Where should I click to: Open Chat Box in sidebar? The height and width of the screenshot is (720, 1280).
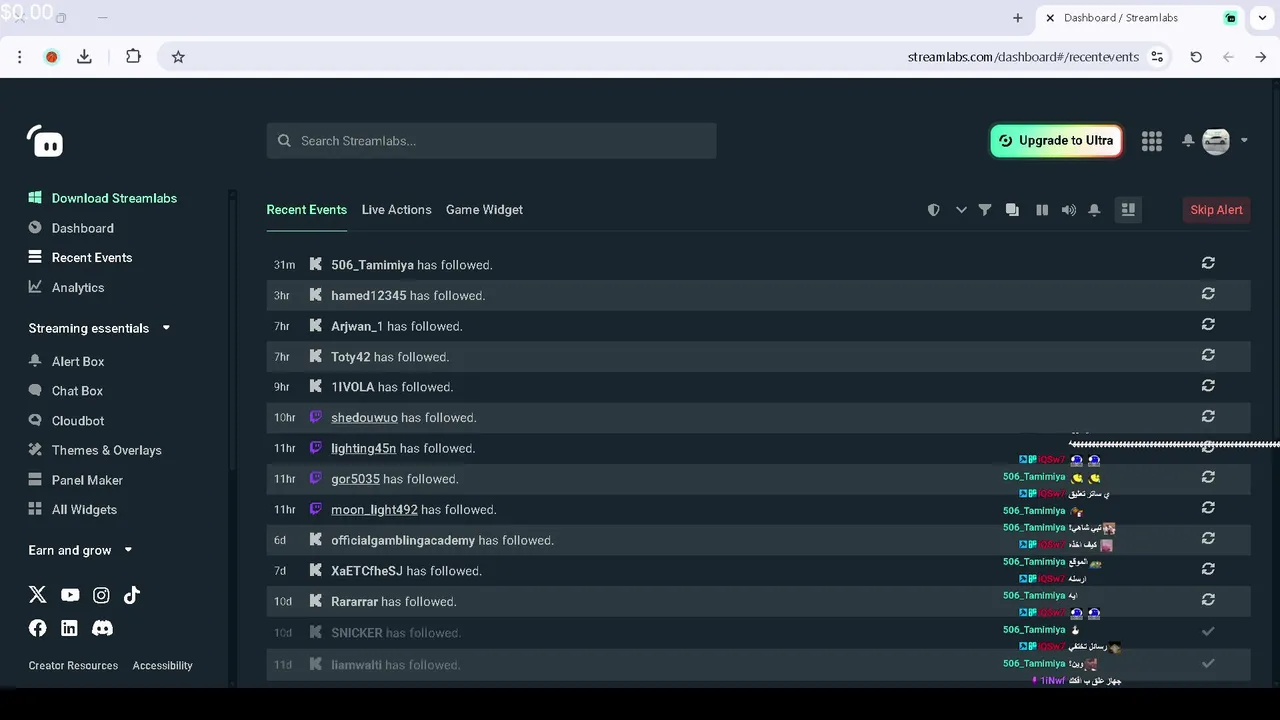[65, 391]
